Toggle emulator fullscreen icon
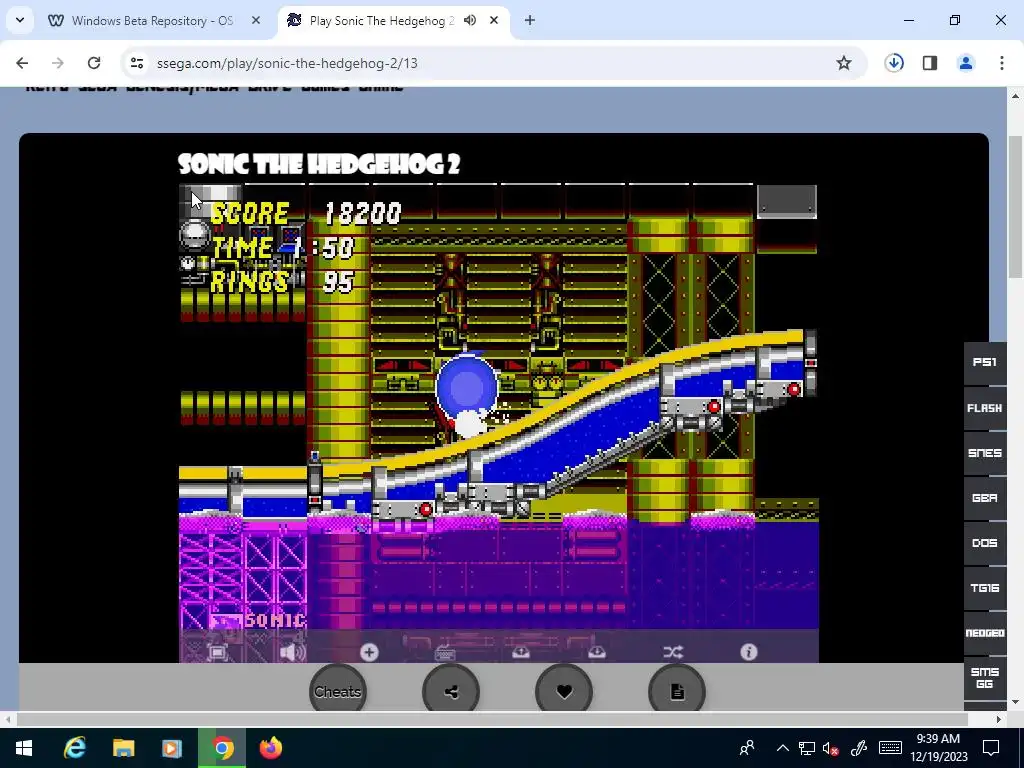Viewport: 1024px width, 768px height. (217, 652)
